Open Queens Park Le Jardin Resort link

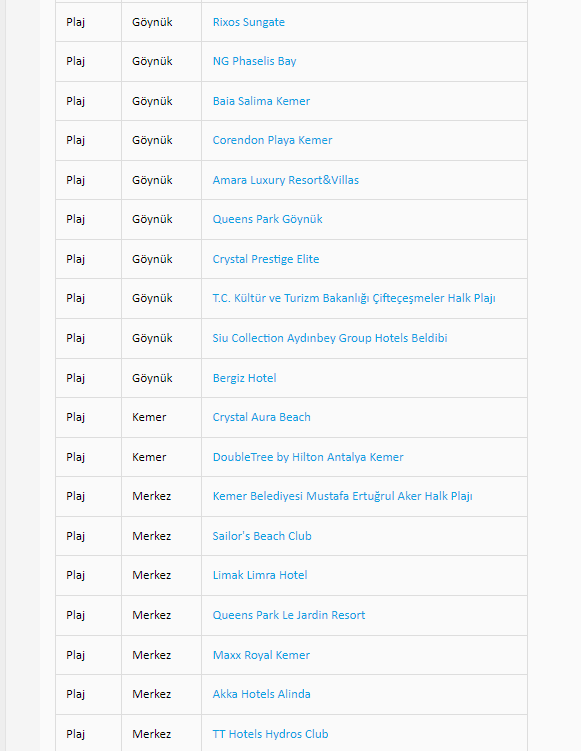(x=289, y=615)
